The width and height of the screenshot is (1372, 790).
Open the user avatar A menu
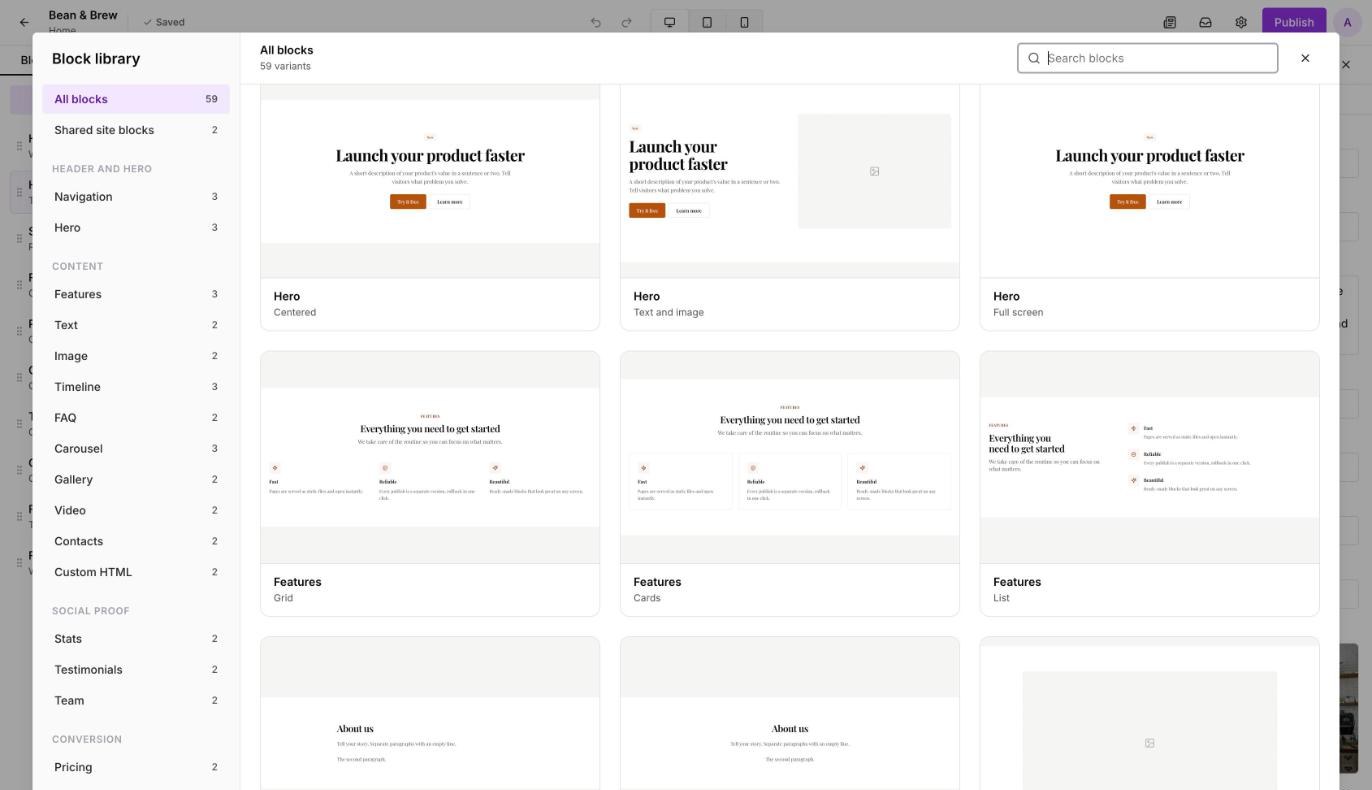tap(1347, 22)
